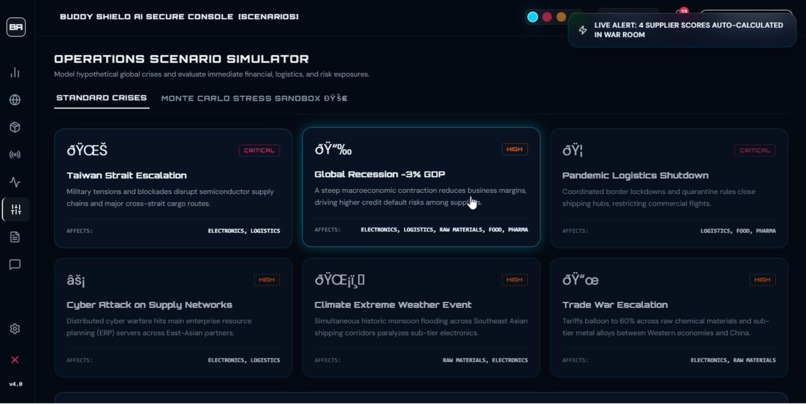Click the red notification count badge
The width and height of the screenshot is (806, 404).
click(684, 11)
